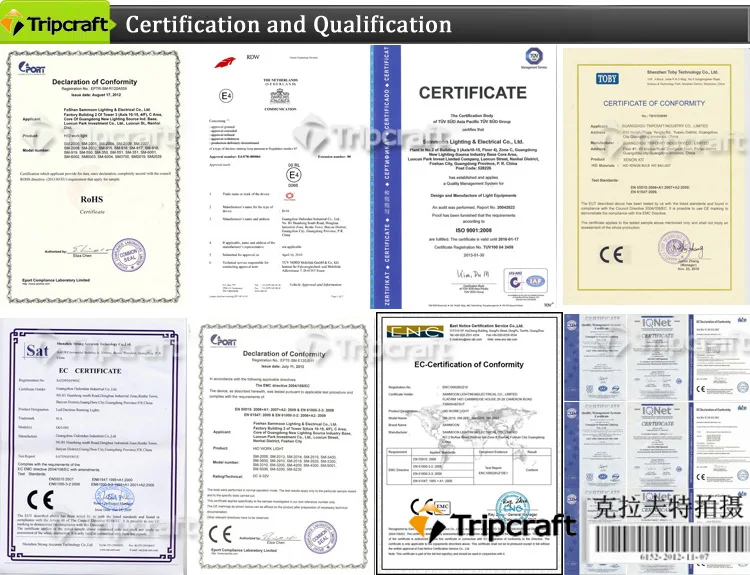The image size is (750, 575).
Task: Click the Sat logo
Action: [36, 351]
